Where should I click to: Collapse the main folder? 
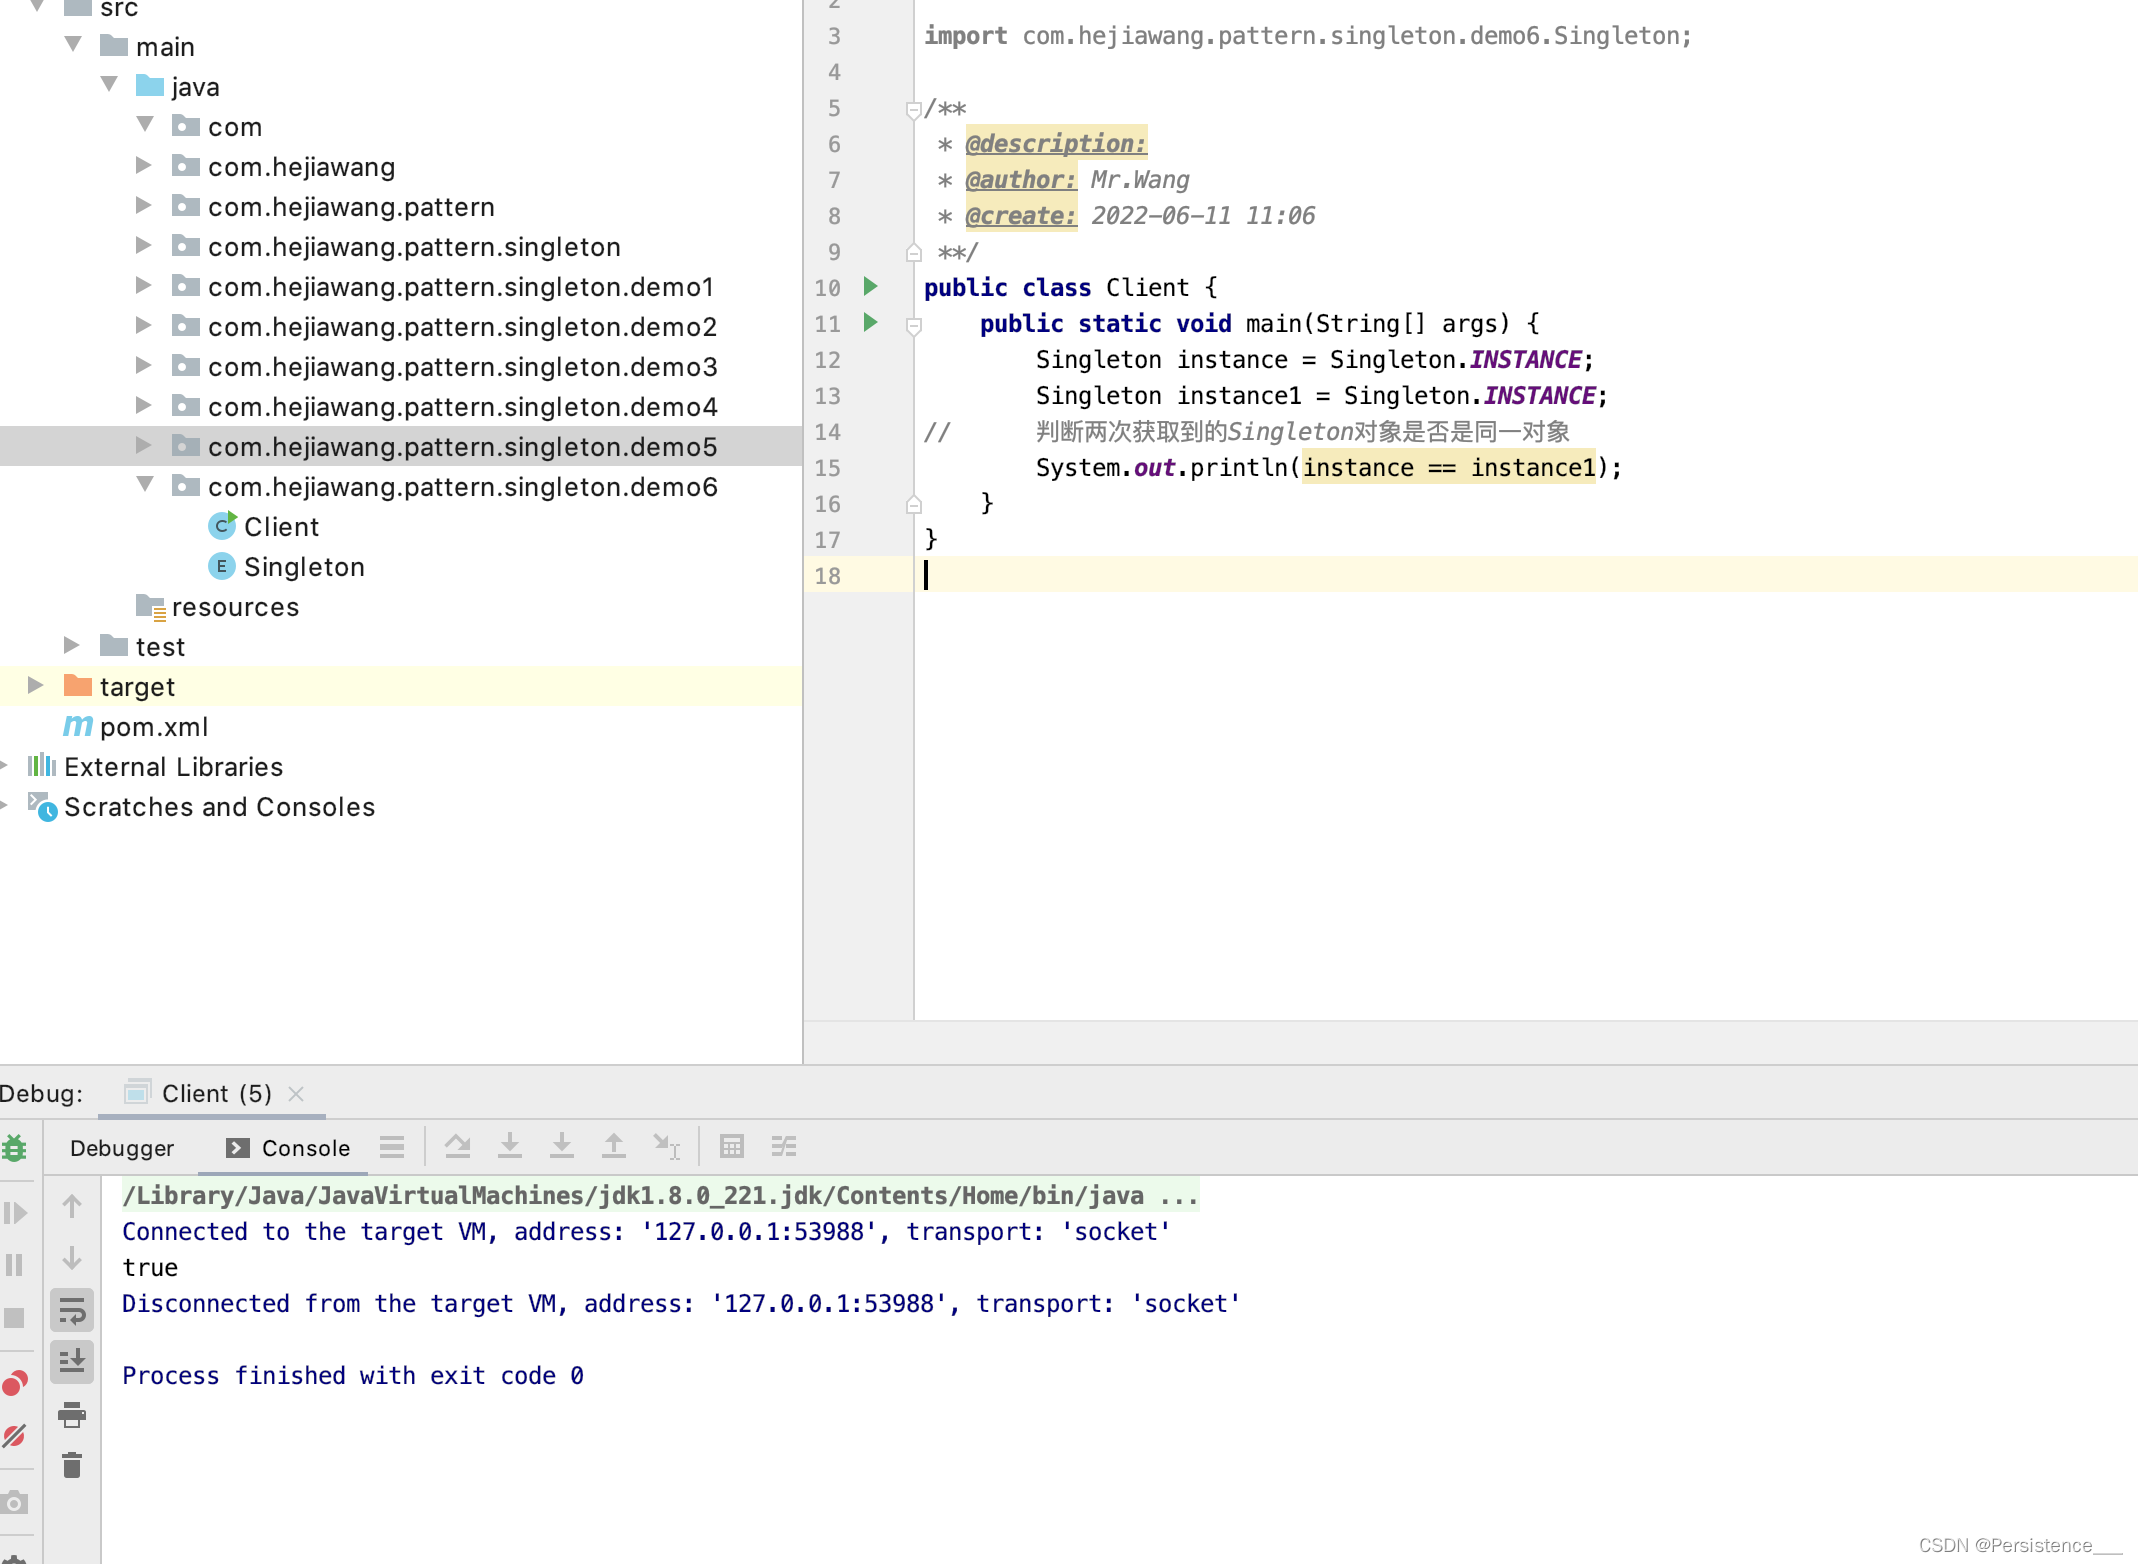(73, 45)
